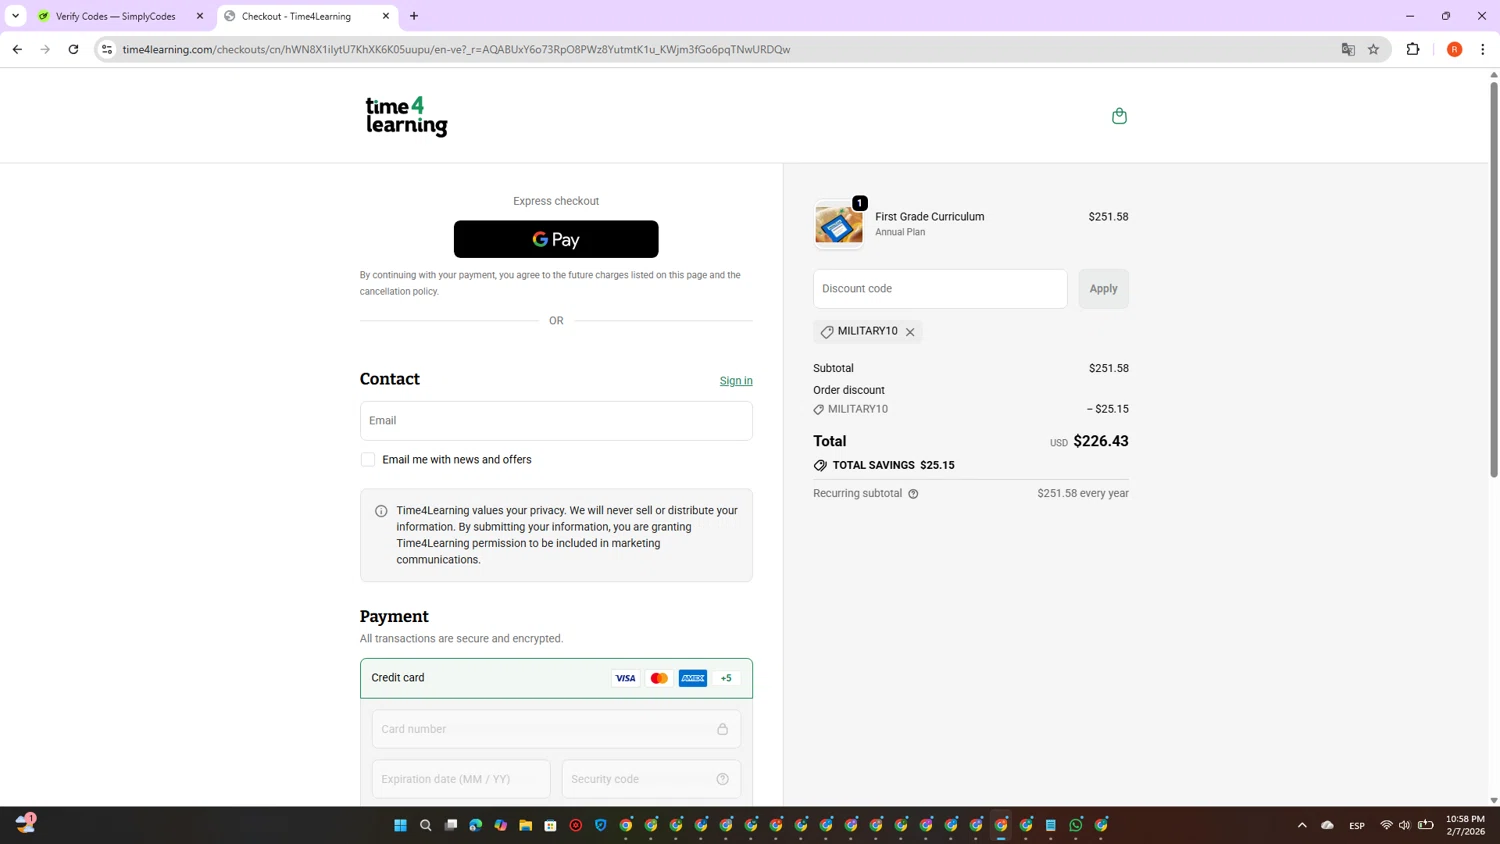Click the lock icon in Card number field
The width and height of the screenshot is (1500, 844).
(x=722, y=729)
